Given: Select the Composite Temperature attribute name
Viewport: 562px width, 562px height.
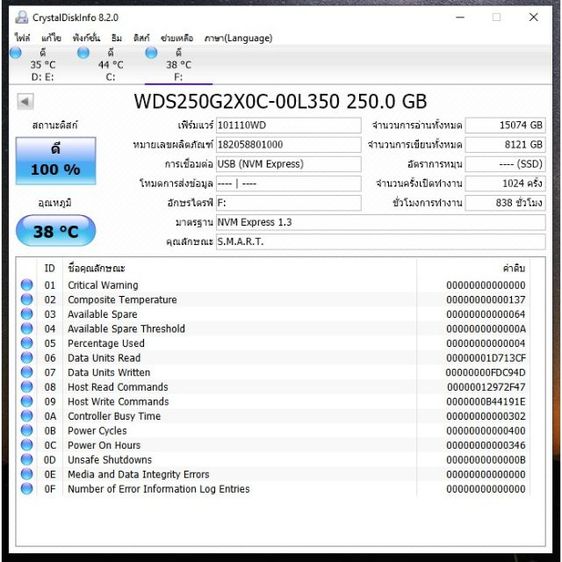Looking at the screenshot, I should pos(122,300).
